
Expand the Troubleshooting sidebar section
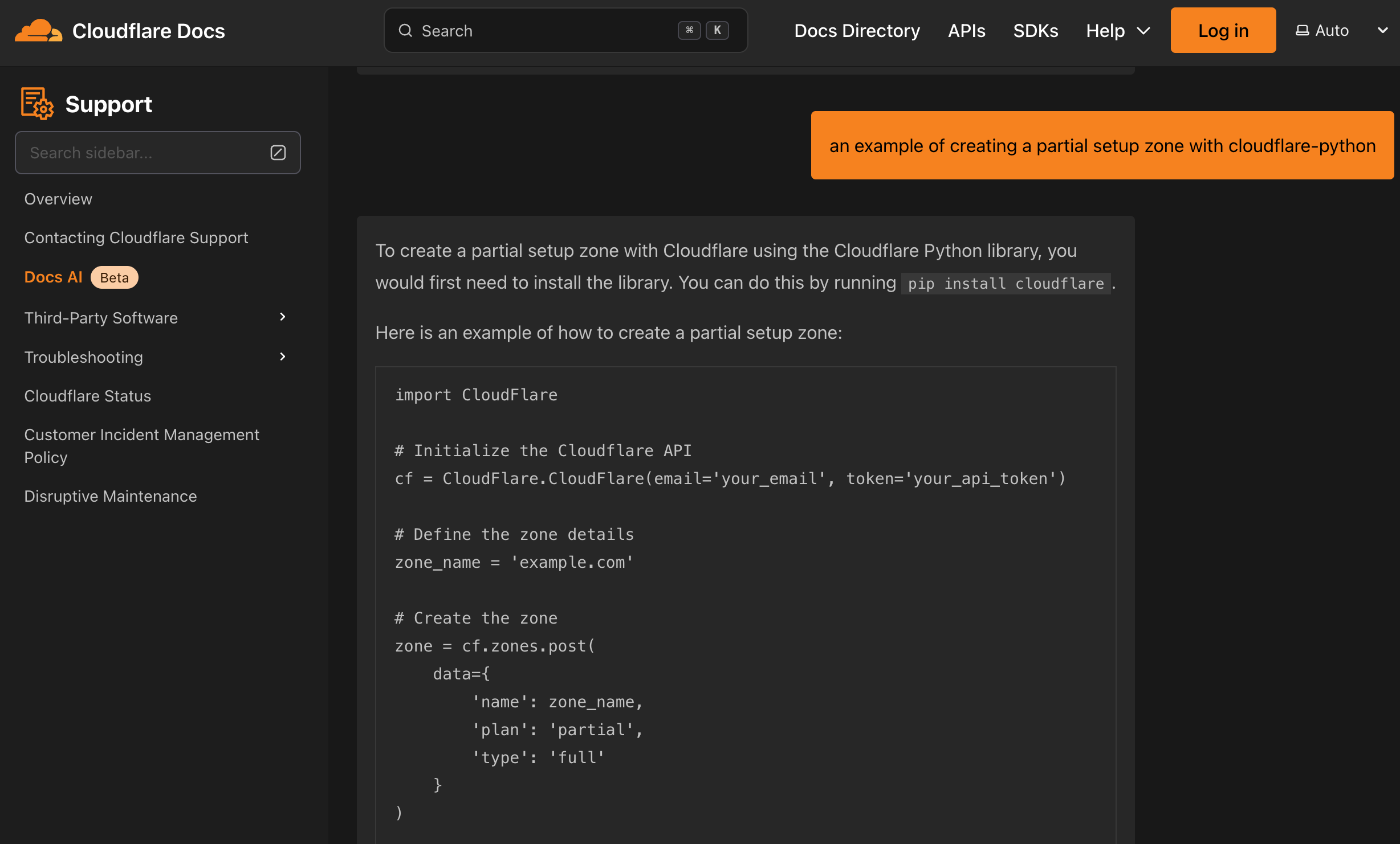point(282,357)
